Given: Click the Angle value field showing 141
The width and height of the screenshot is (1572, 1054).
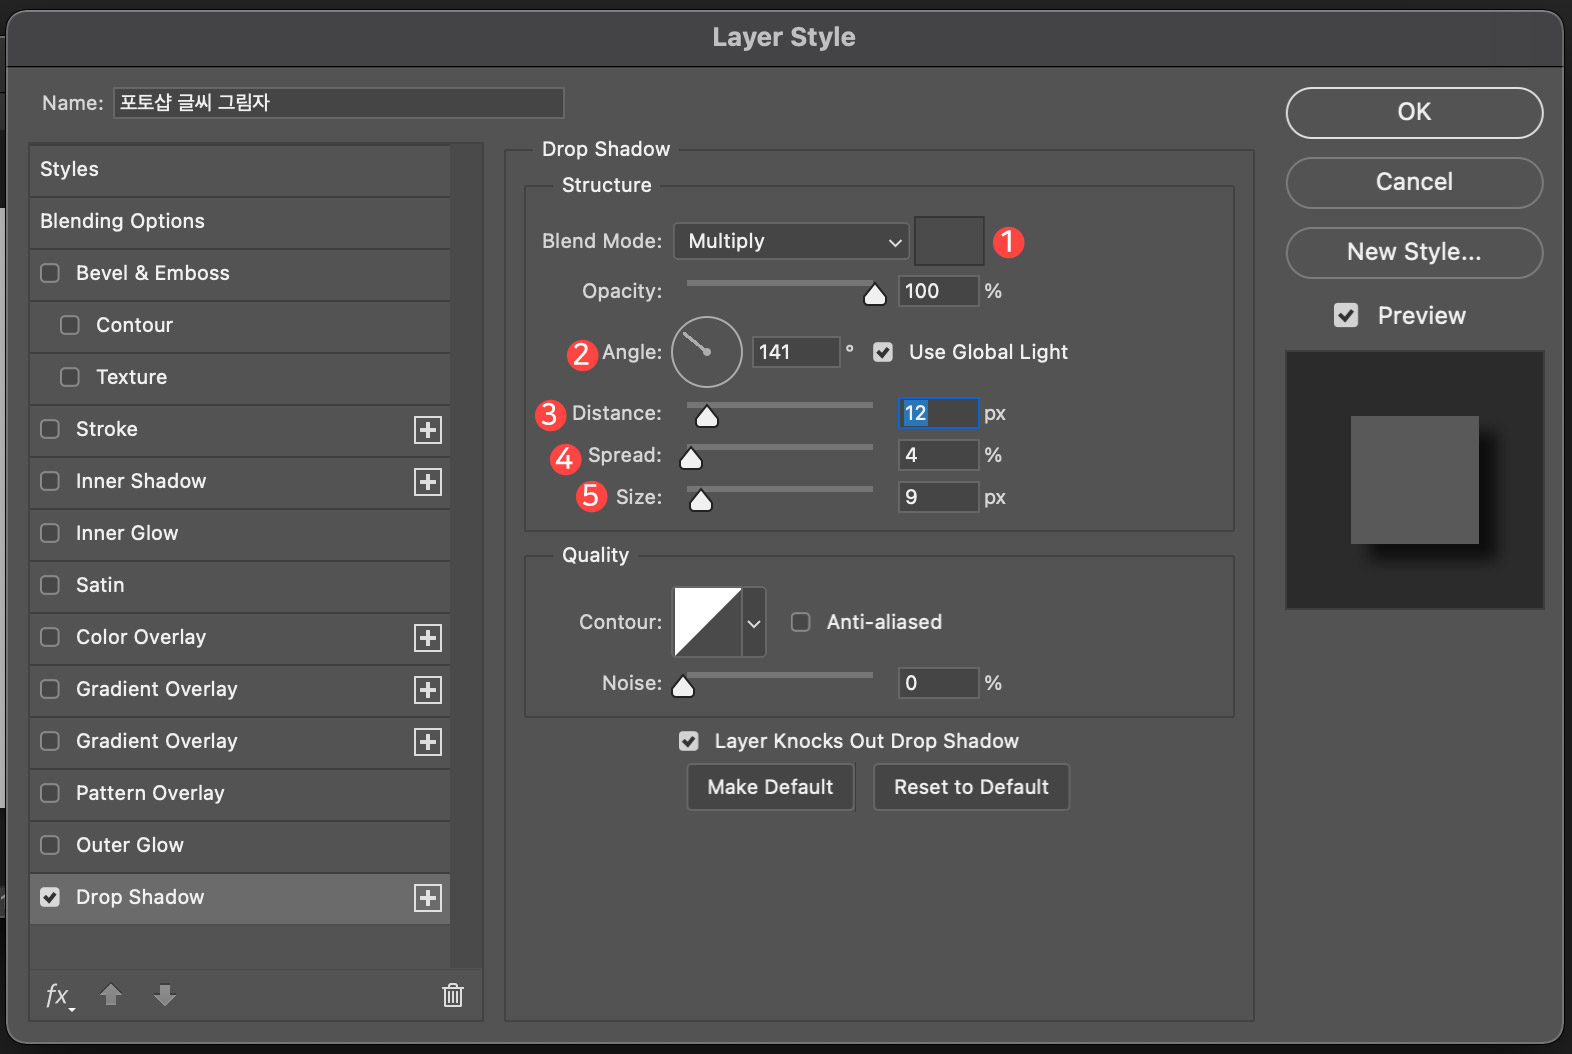Looking at the screenshot, I should tap(796, 352).
